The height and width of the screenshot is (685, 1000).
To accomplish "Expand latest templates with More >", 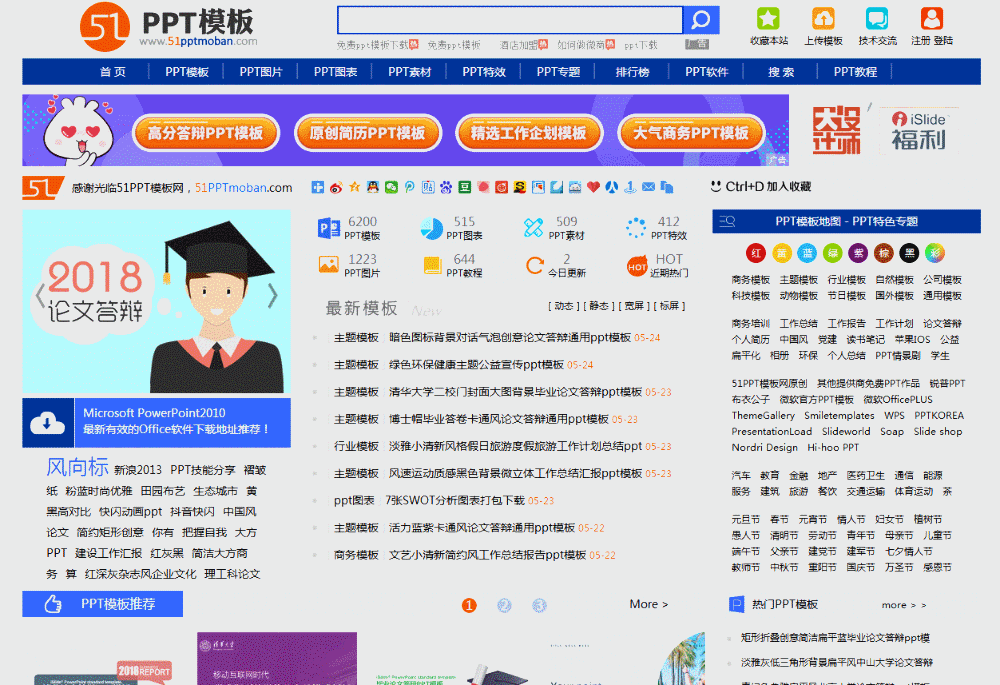I will [x=649, y=604].
